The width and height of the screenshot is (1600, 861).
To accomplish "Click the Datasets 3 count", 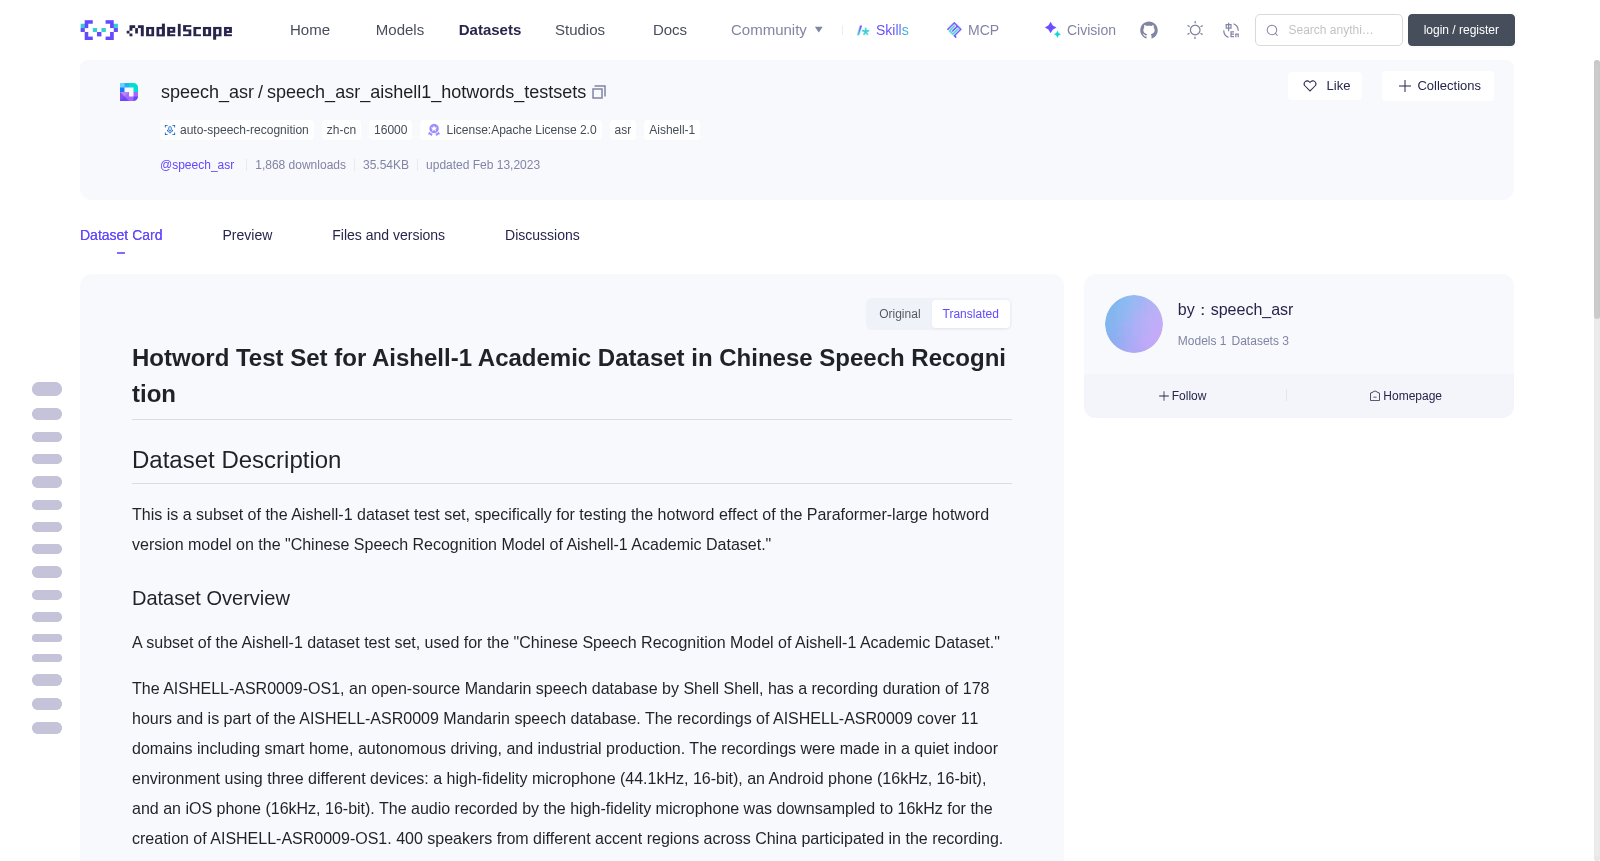I will pyautogui.click(x=1260, y=341).
